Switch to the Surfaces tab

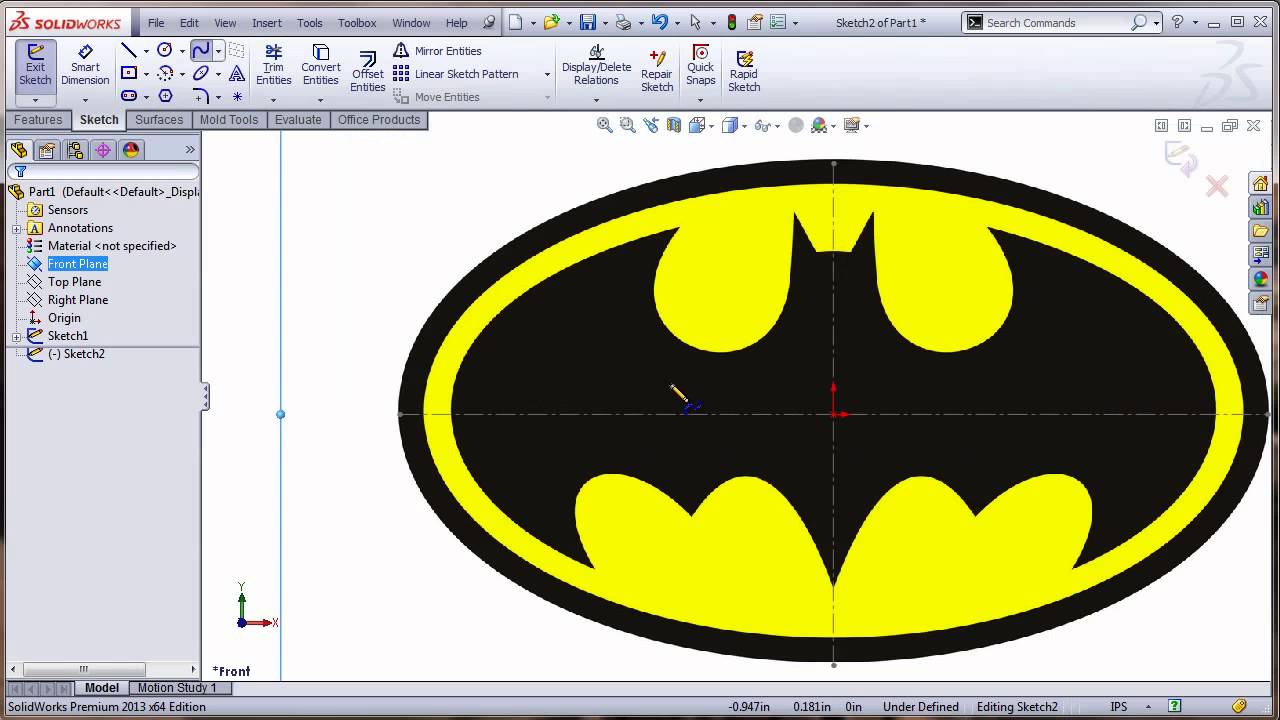click(x=159, y=120)
